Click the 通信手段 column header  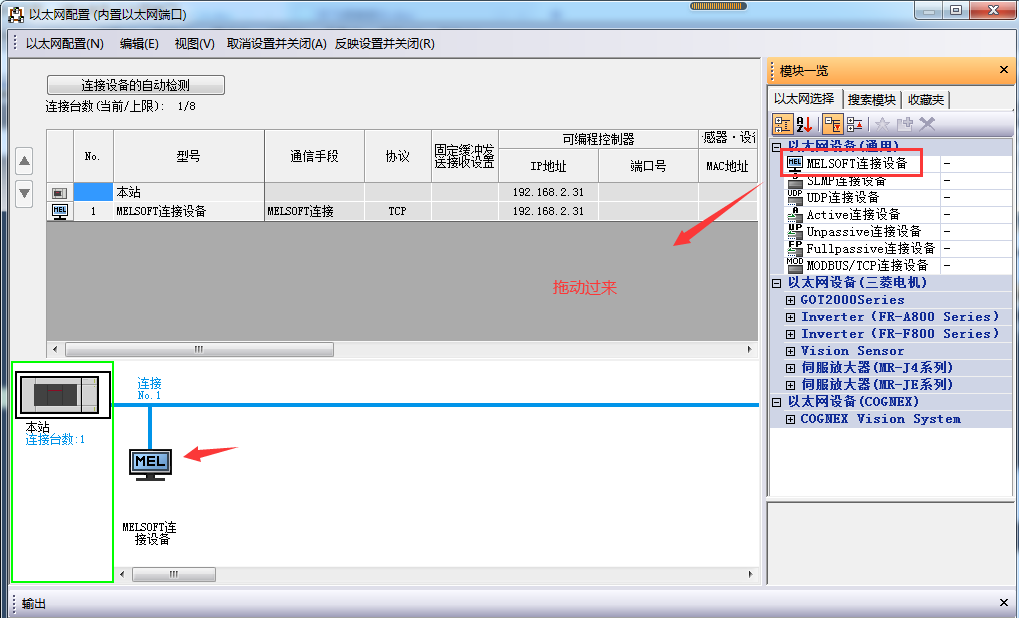tap(315, 156)
